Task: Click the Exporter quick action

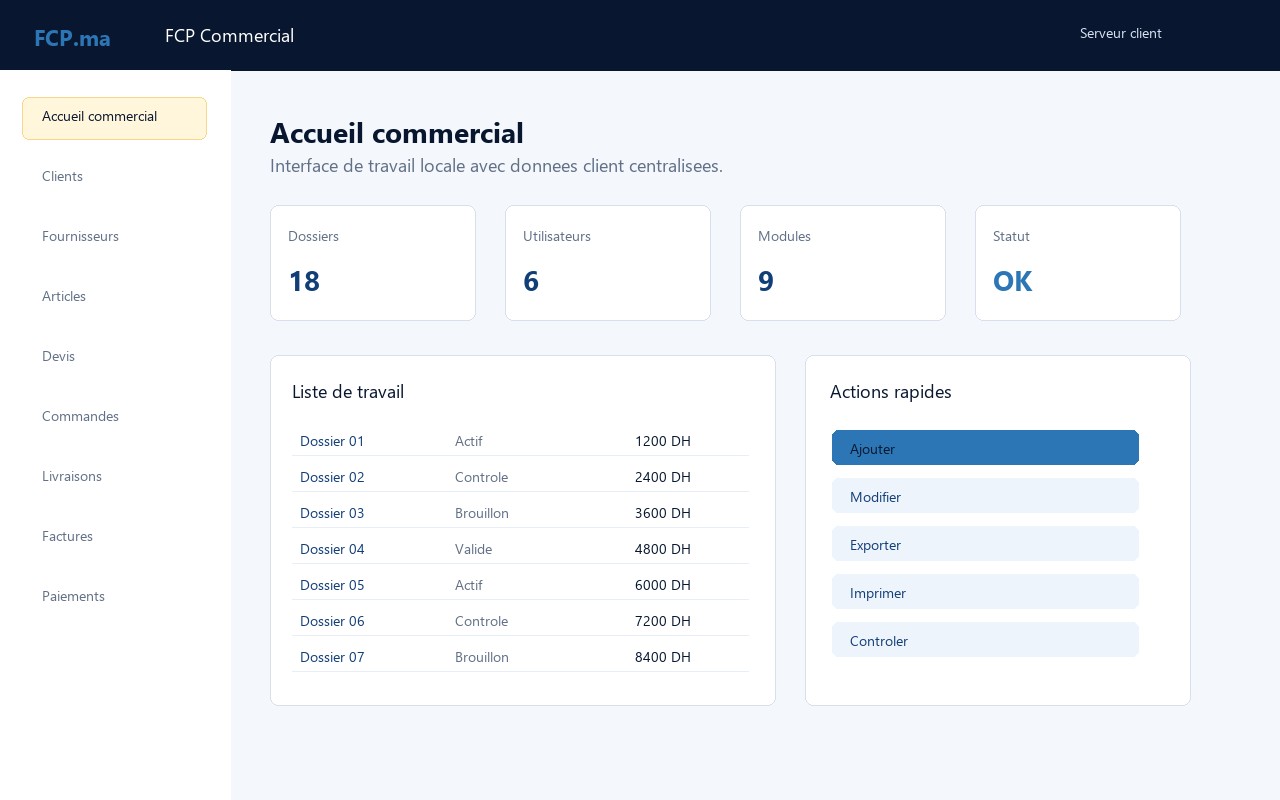Action: click(985, 544)
